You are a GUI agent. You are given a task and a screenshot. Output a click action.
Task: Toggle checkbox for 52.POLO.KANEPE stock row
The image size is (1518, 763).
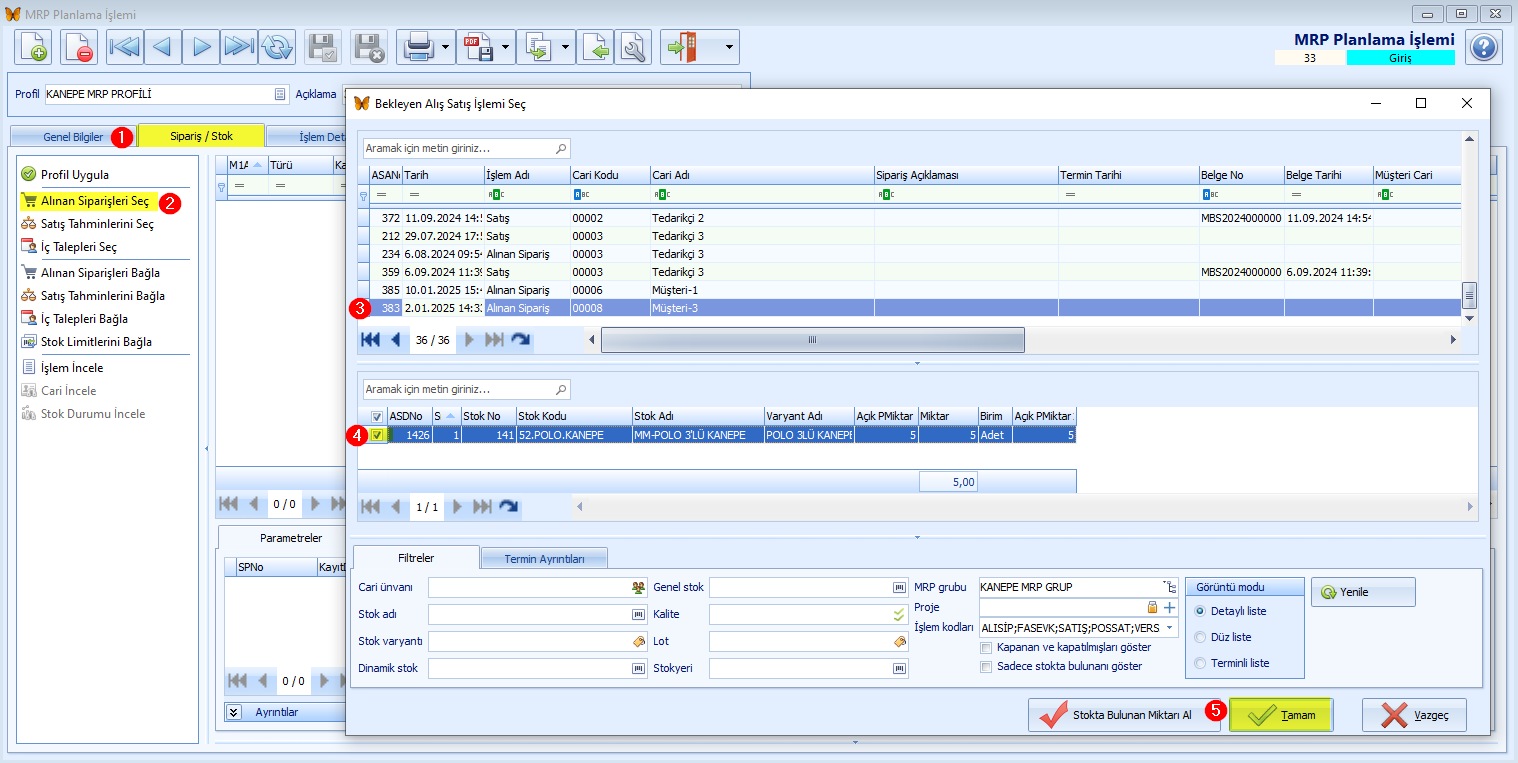pos(377,435)
